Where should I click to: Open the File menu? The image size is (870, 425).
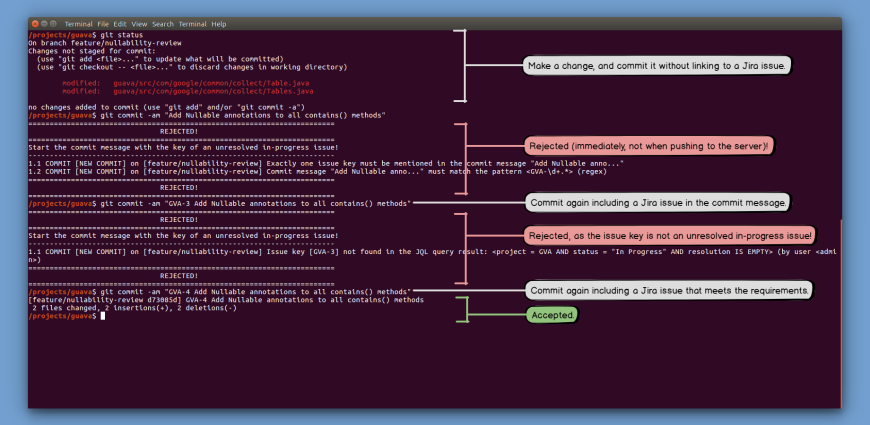105,23
